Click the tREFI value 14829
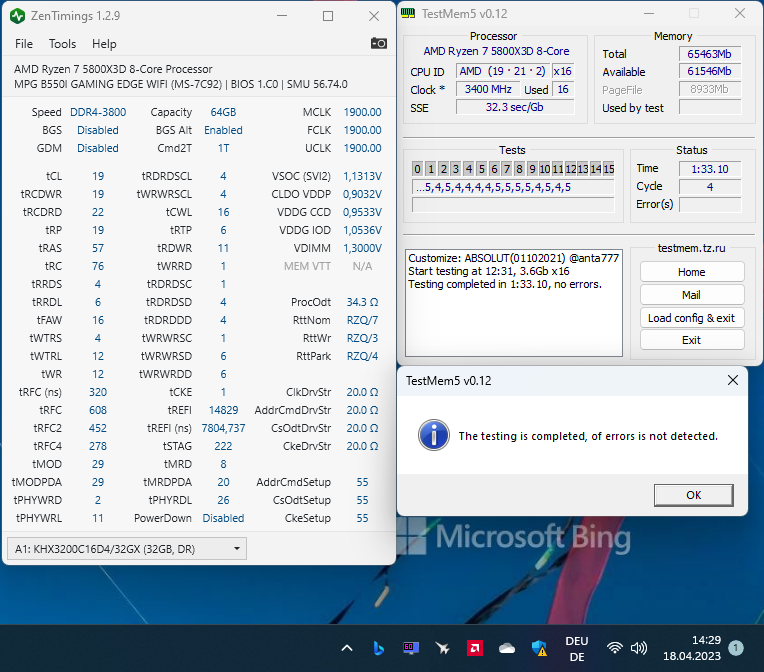This screenshot has height=672, width=764. tap(223, 410)
